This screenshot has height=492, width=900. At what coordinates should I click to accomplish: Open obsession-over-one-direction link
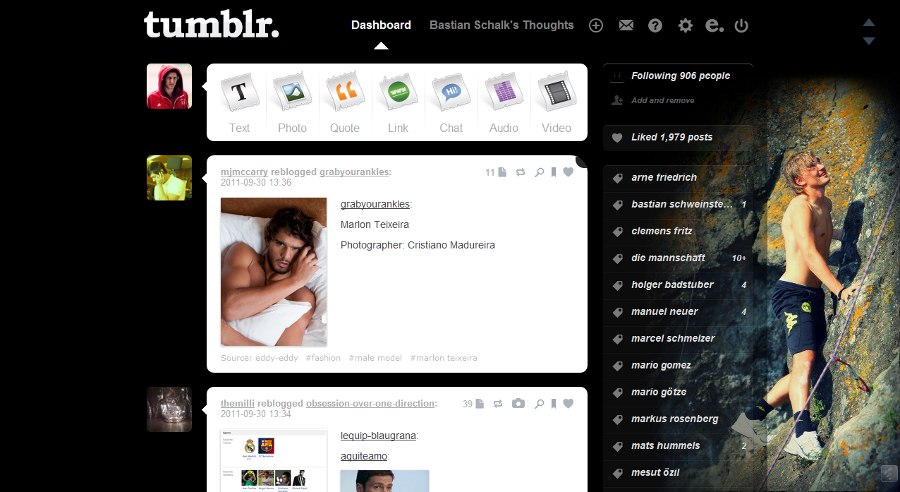click(x=370, y=404)
